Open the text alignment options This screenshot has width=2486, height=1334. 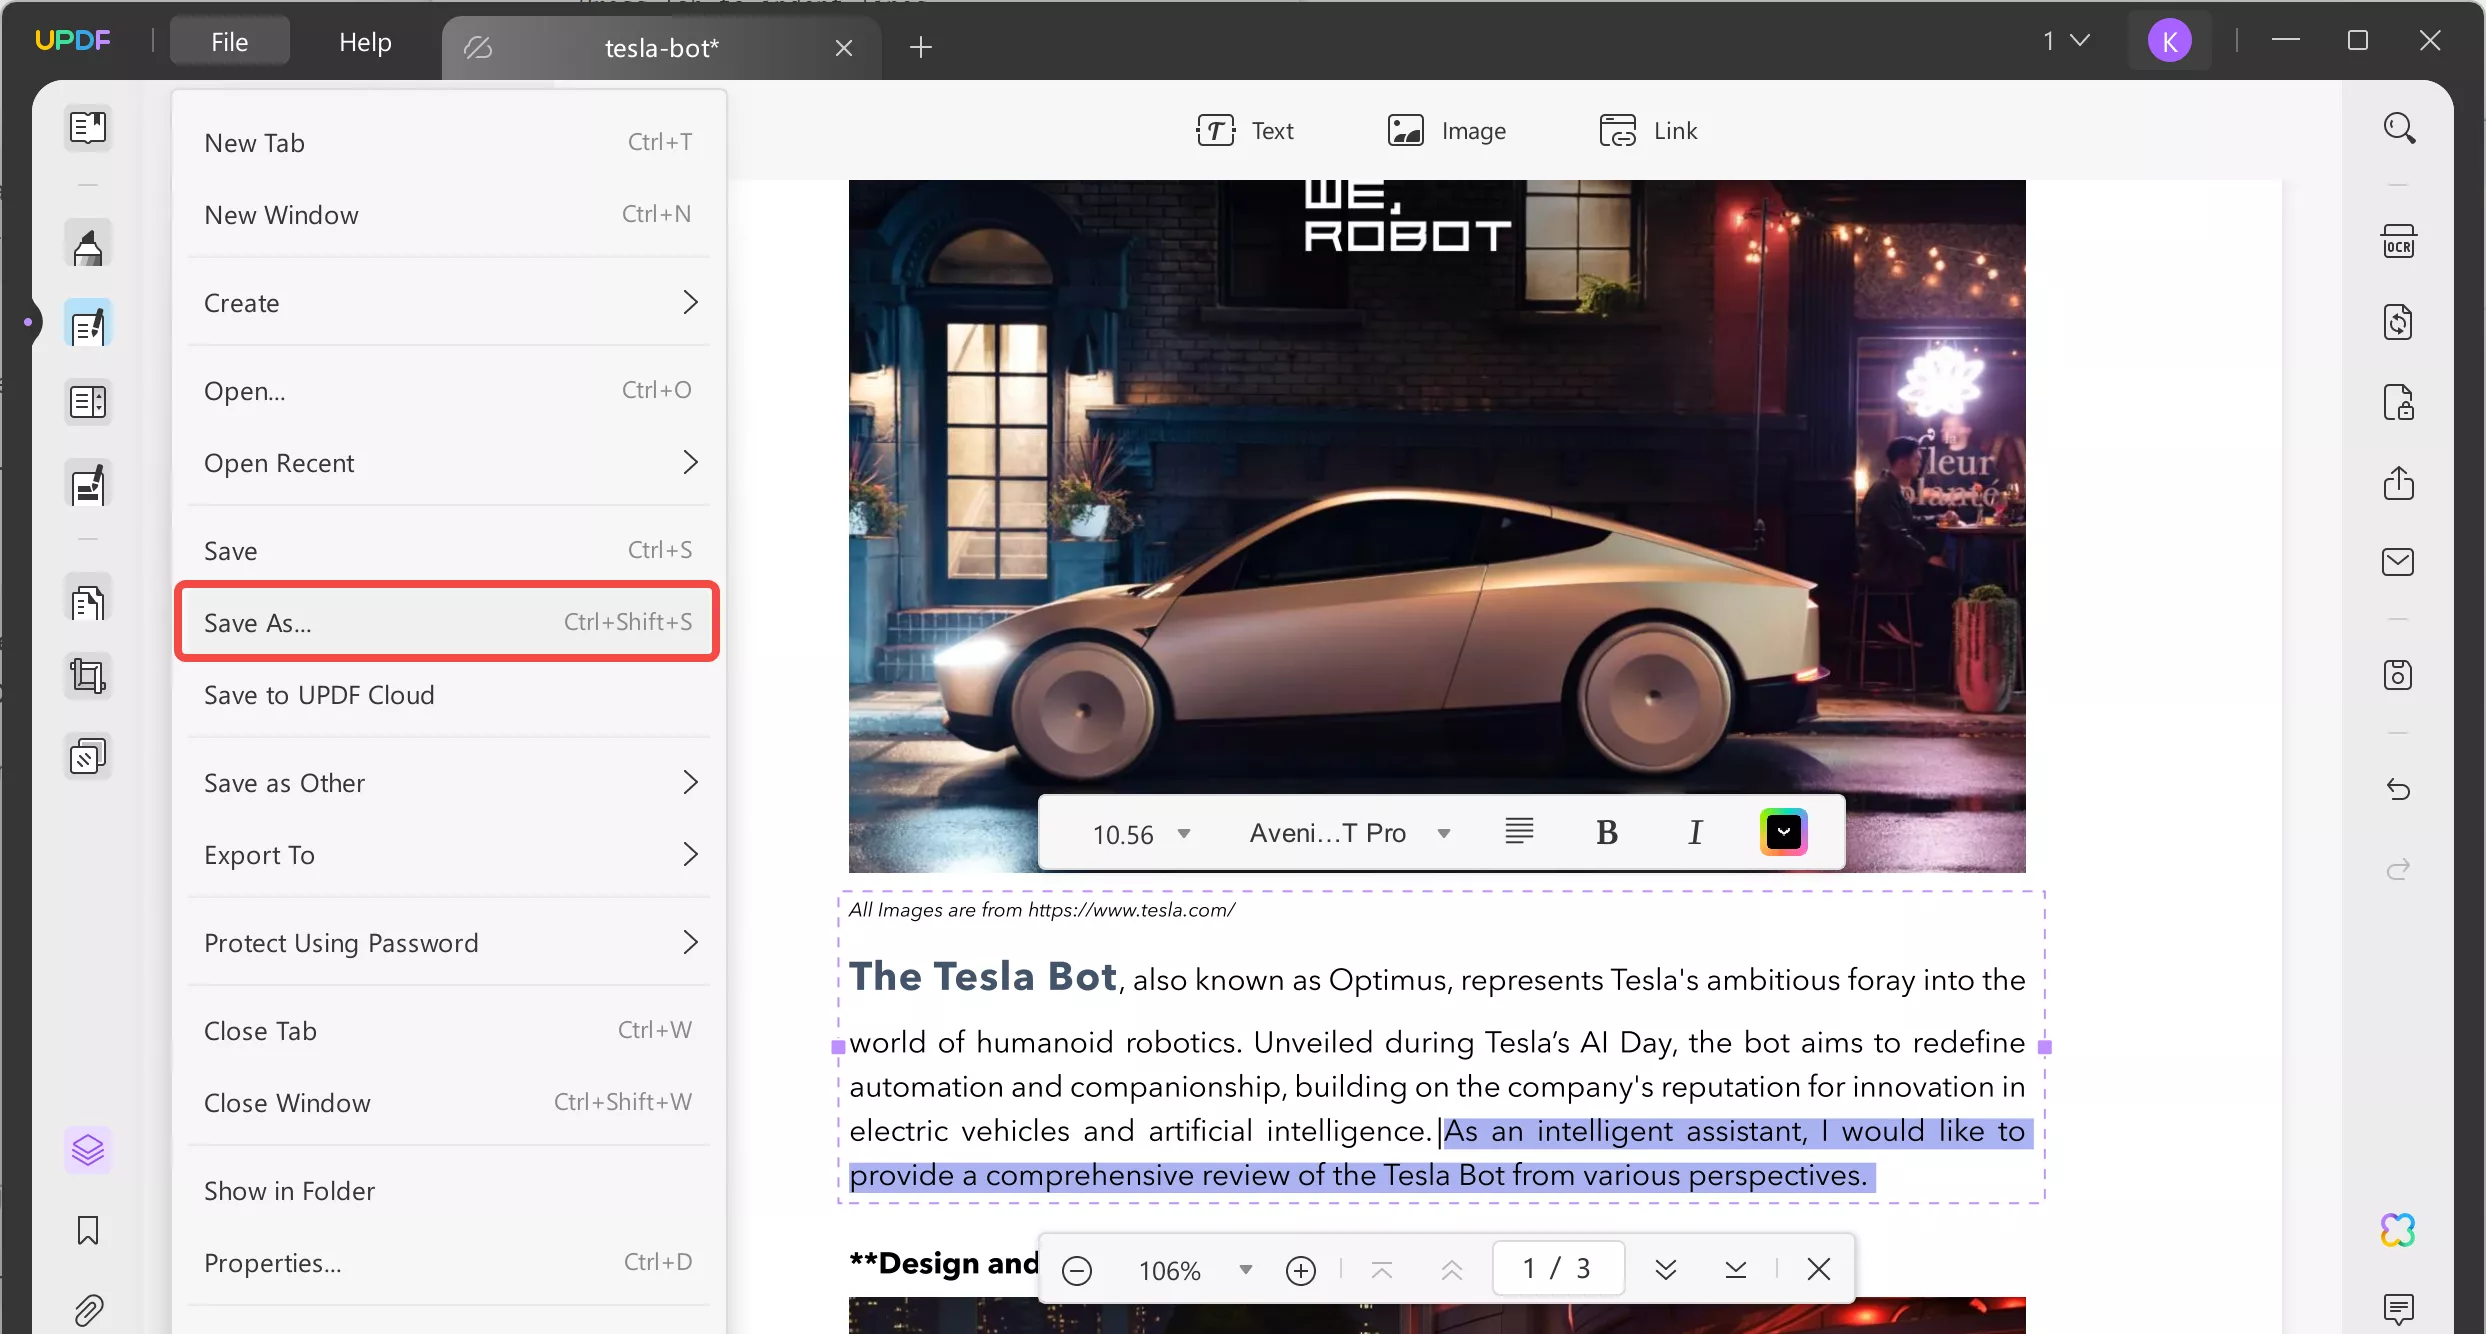1519,832
